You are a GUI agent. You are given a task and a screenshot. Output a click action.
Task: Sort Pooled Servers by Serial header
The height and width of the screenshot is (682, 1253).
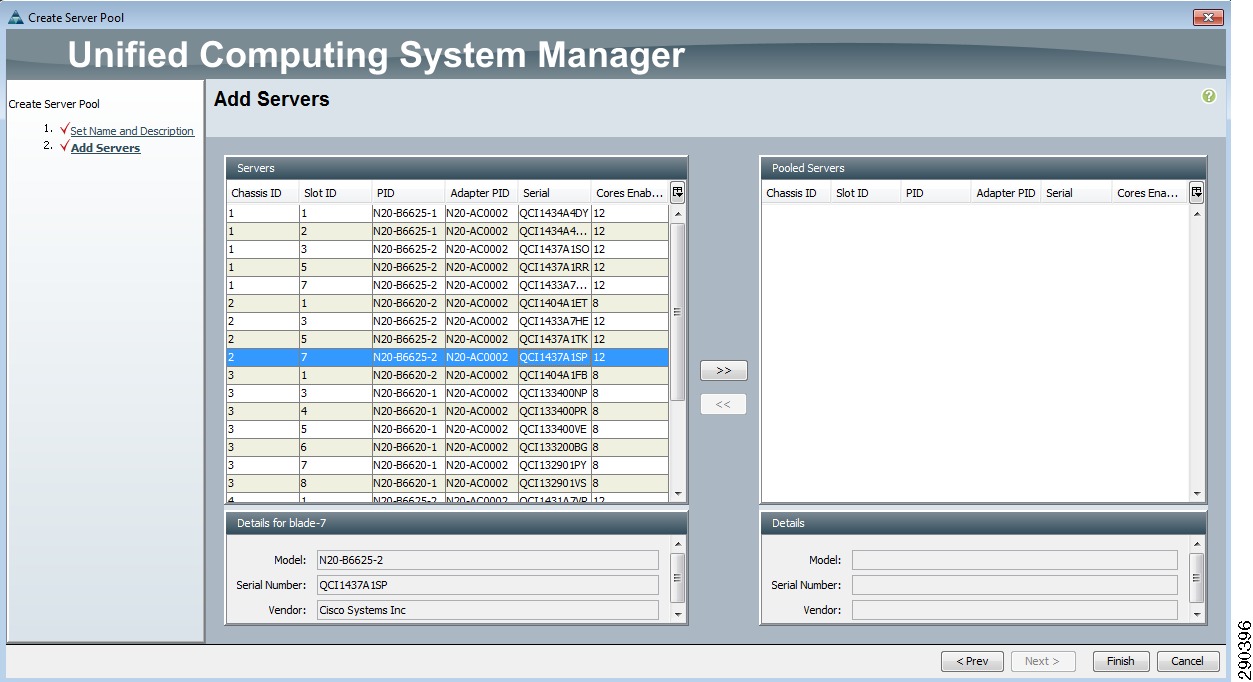(1077, 193)
